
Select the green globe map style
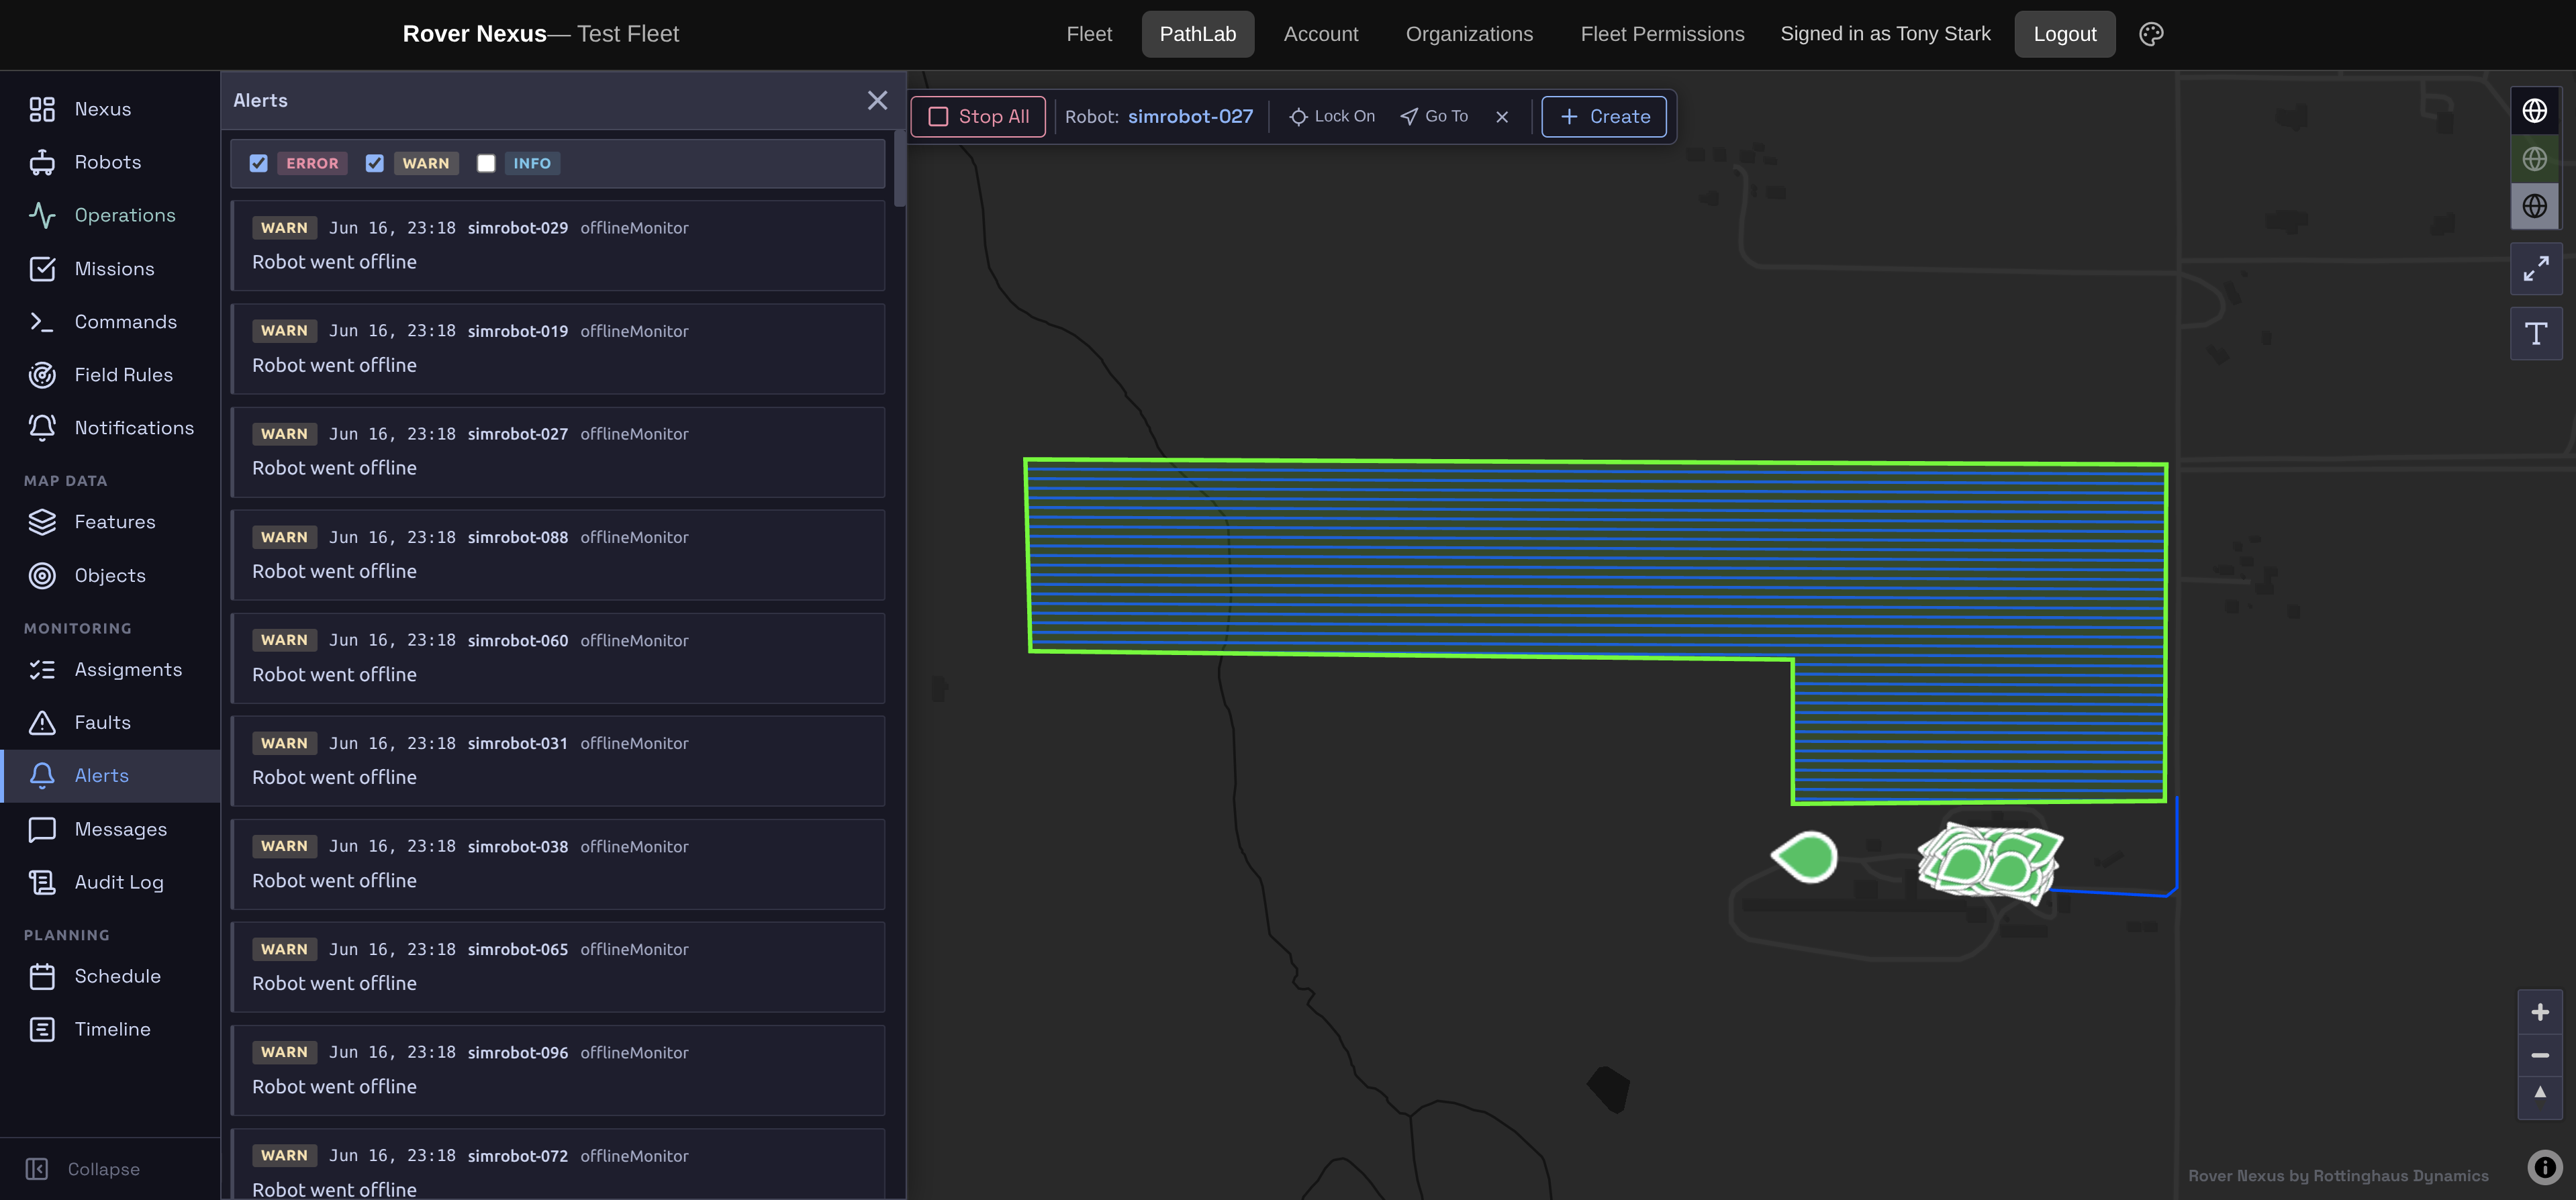tap(2535, 158)
